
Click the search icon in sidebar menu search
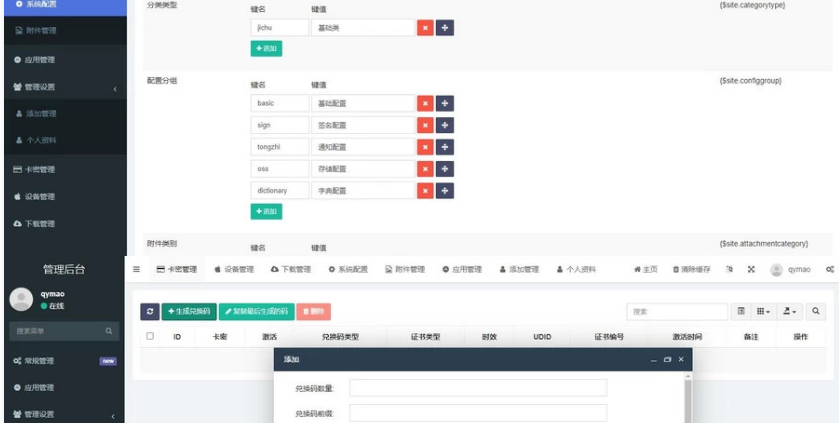click(x=110, y=330)
